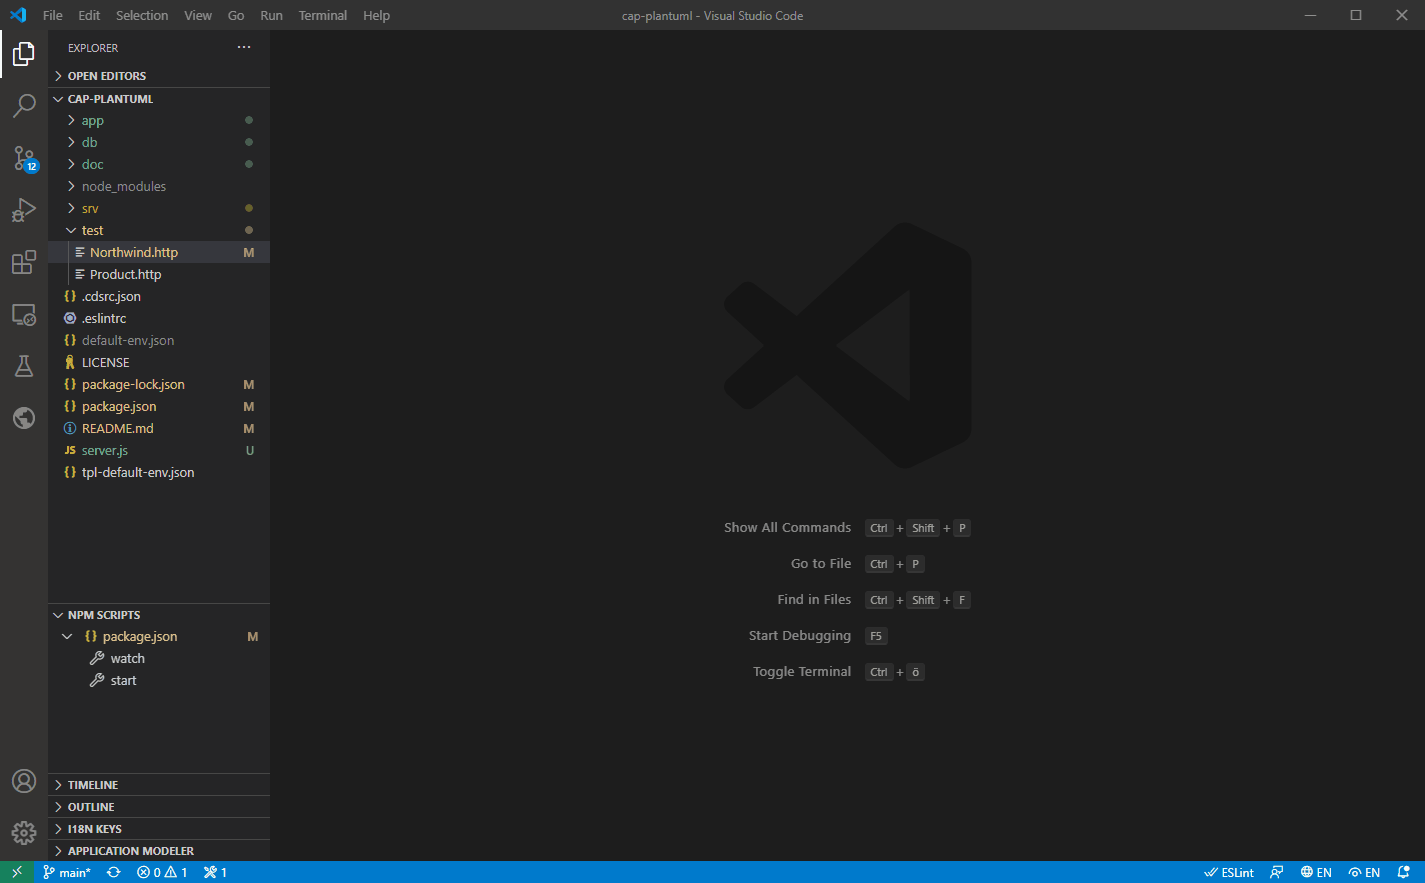Collapse package.json under NPM Scripts
The image size is (1425, 883).
pyautogui.click(x=159, y=636)
